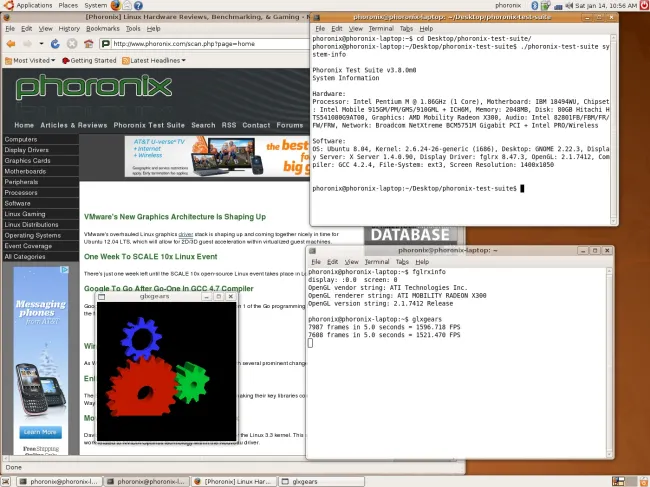
Task: Click the AT&T U-verse banner ad
Action: (217, 157)
